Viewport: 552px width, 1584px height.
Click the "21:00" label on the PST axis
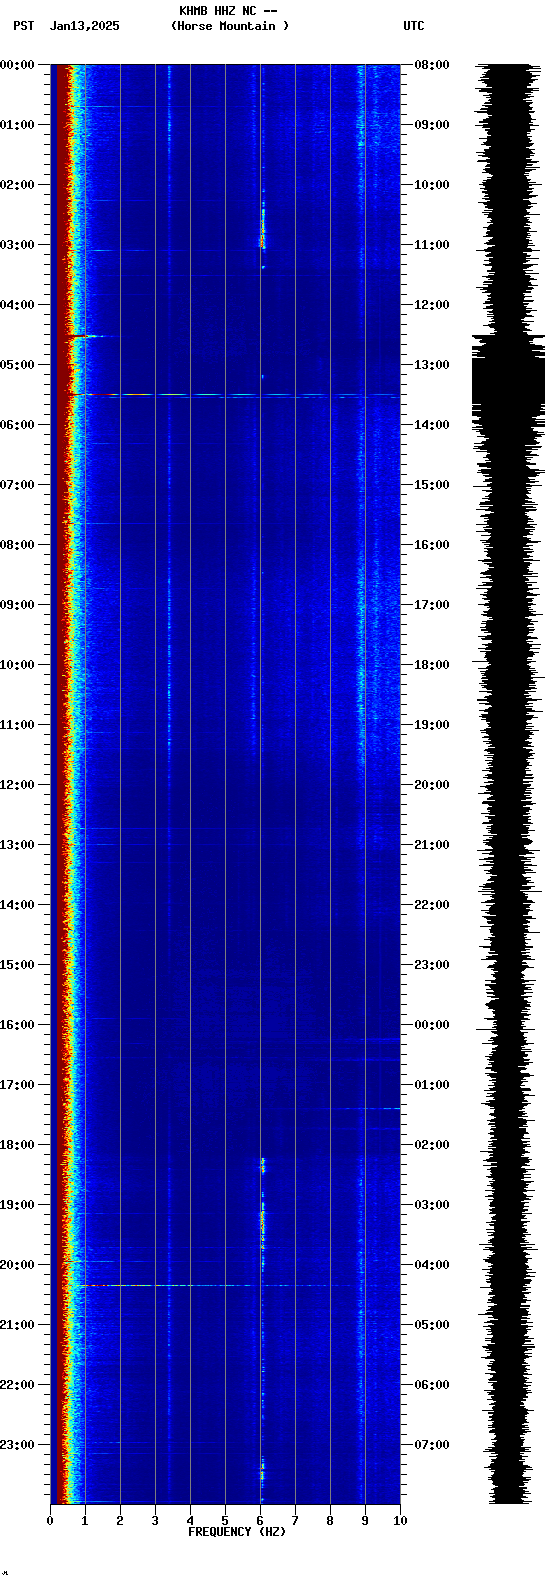click(18, 1325)
